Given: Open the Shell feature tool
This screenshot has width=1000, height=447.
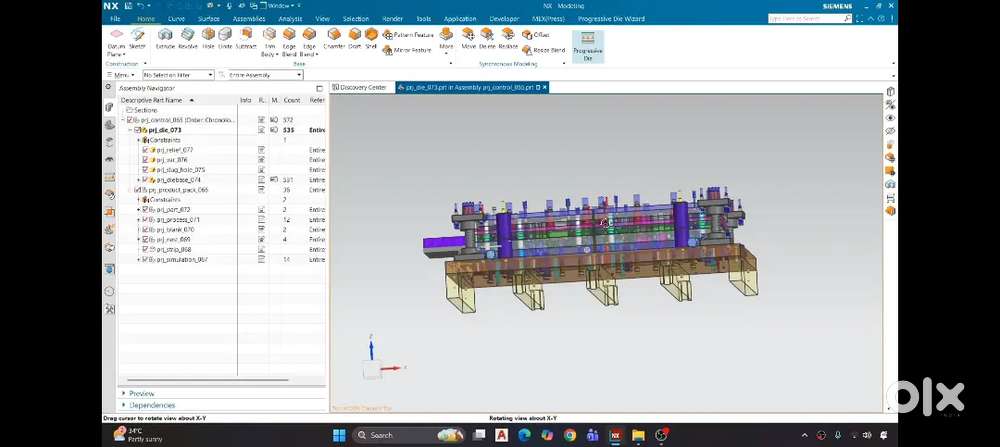Looking at the screenshot, I should click(371, 38).
